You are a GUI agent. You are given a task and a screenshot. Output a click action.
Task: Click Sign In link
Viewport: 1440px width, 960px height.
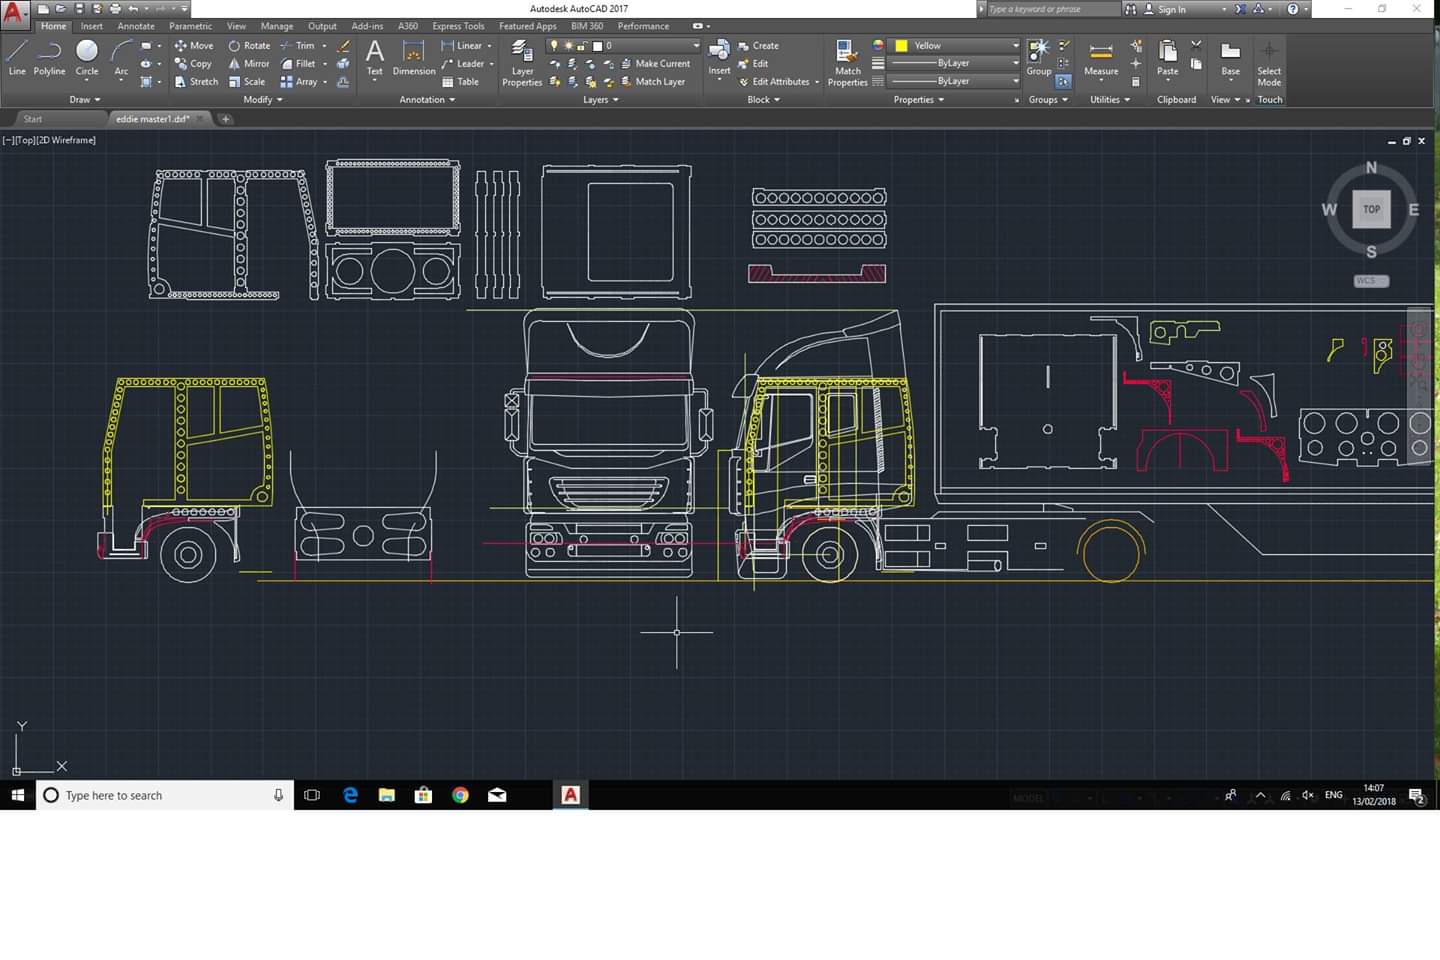[x=1172, y=9]
